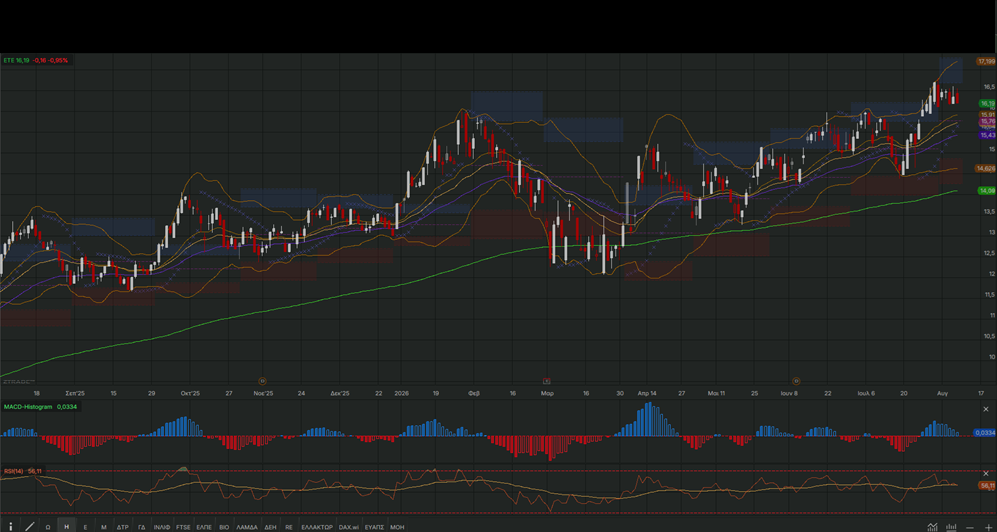997x532 pixels.
Task: Click the Απρ 14 date axis label
Action: pyautogui.click(x=647, y=393)
